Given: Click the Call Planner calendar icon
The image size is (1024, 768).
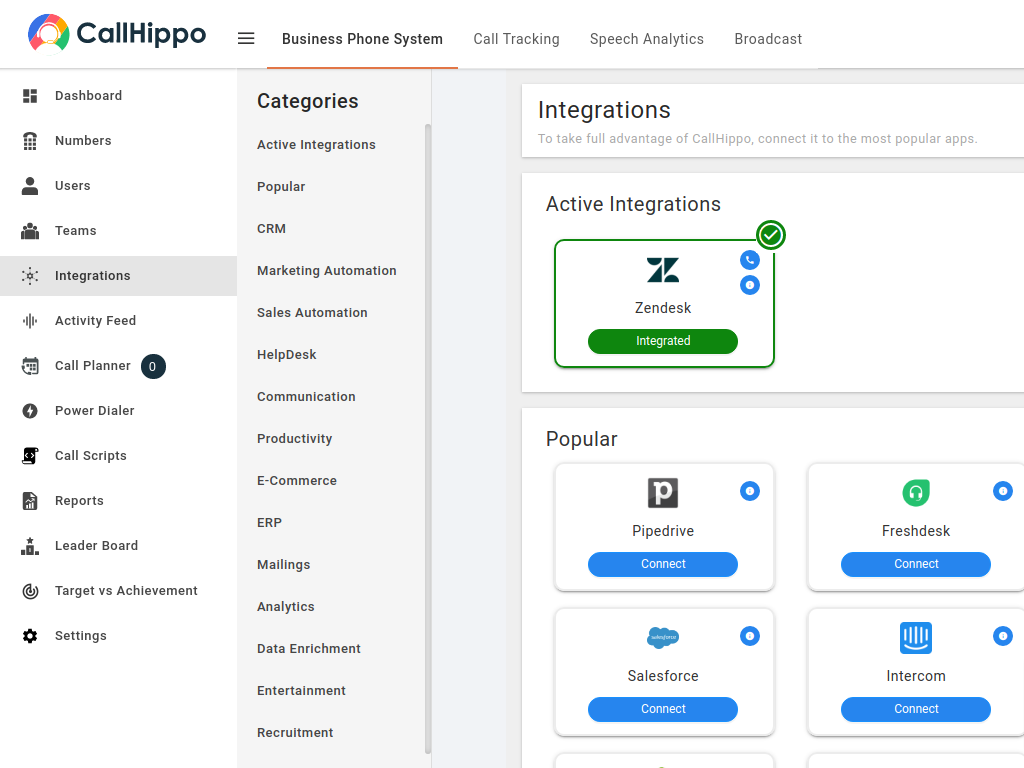Looking at the screenshot, I should [x=30, y=366].
